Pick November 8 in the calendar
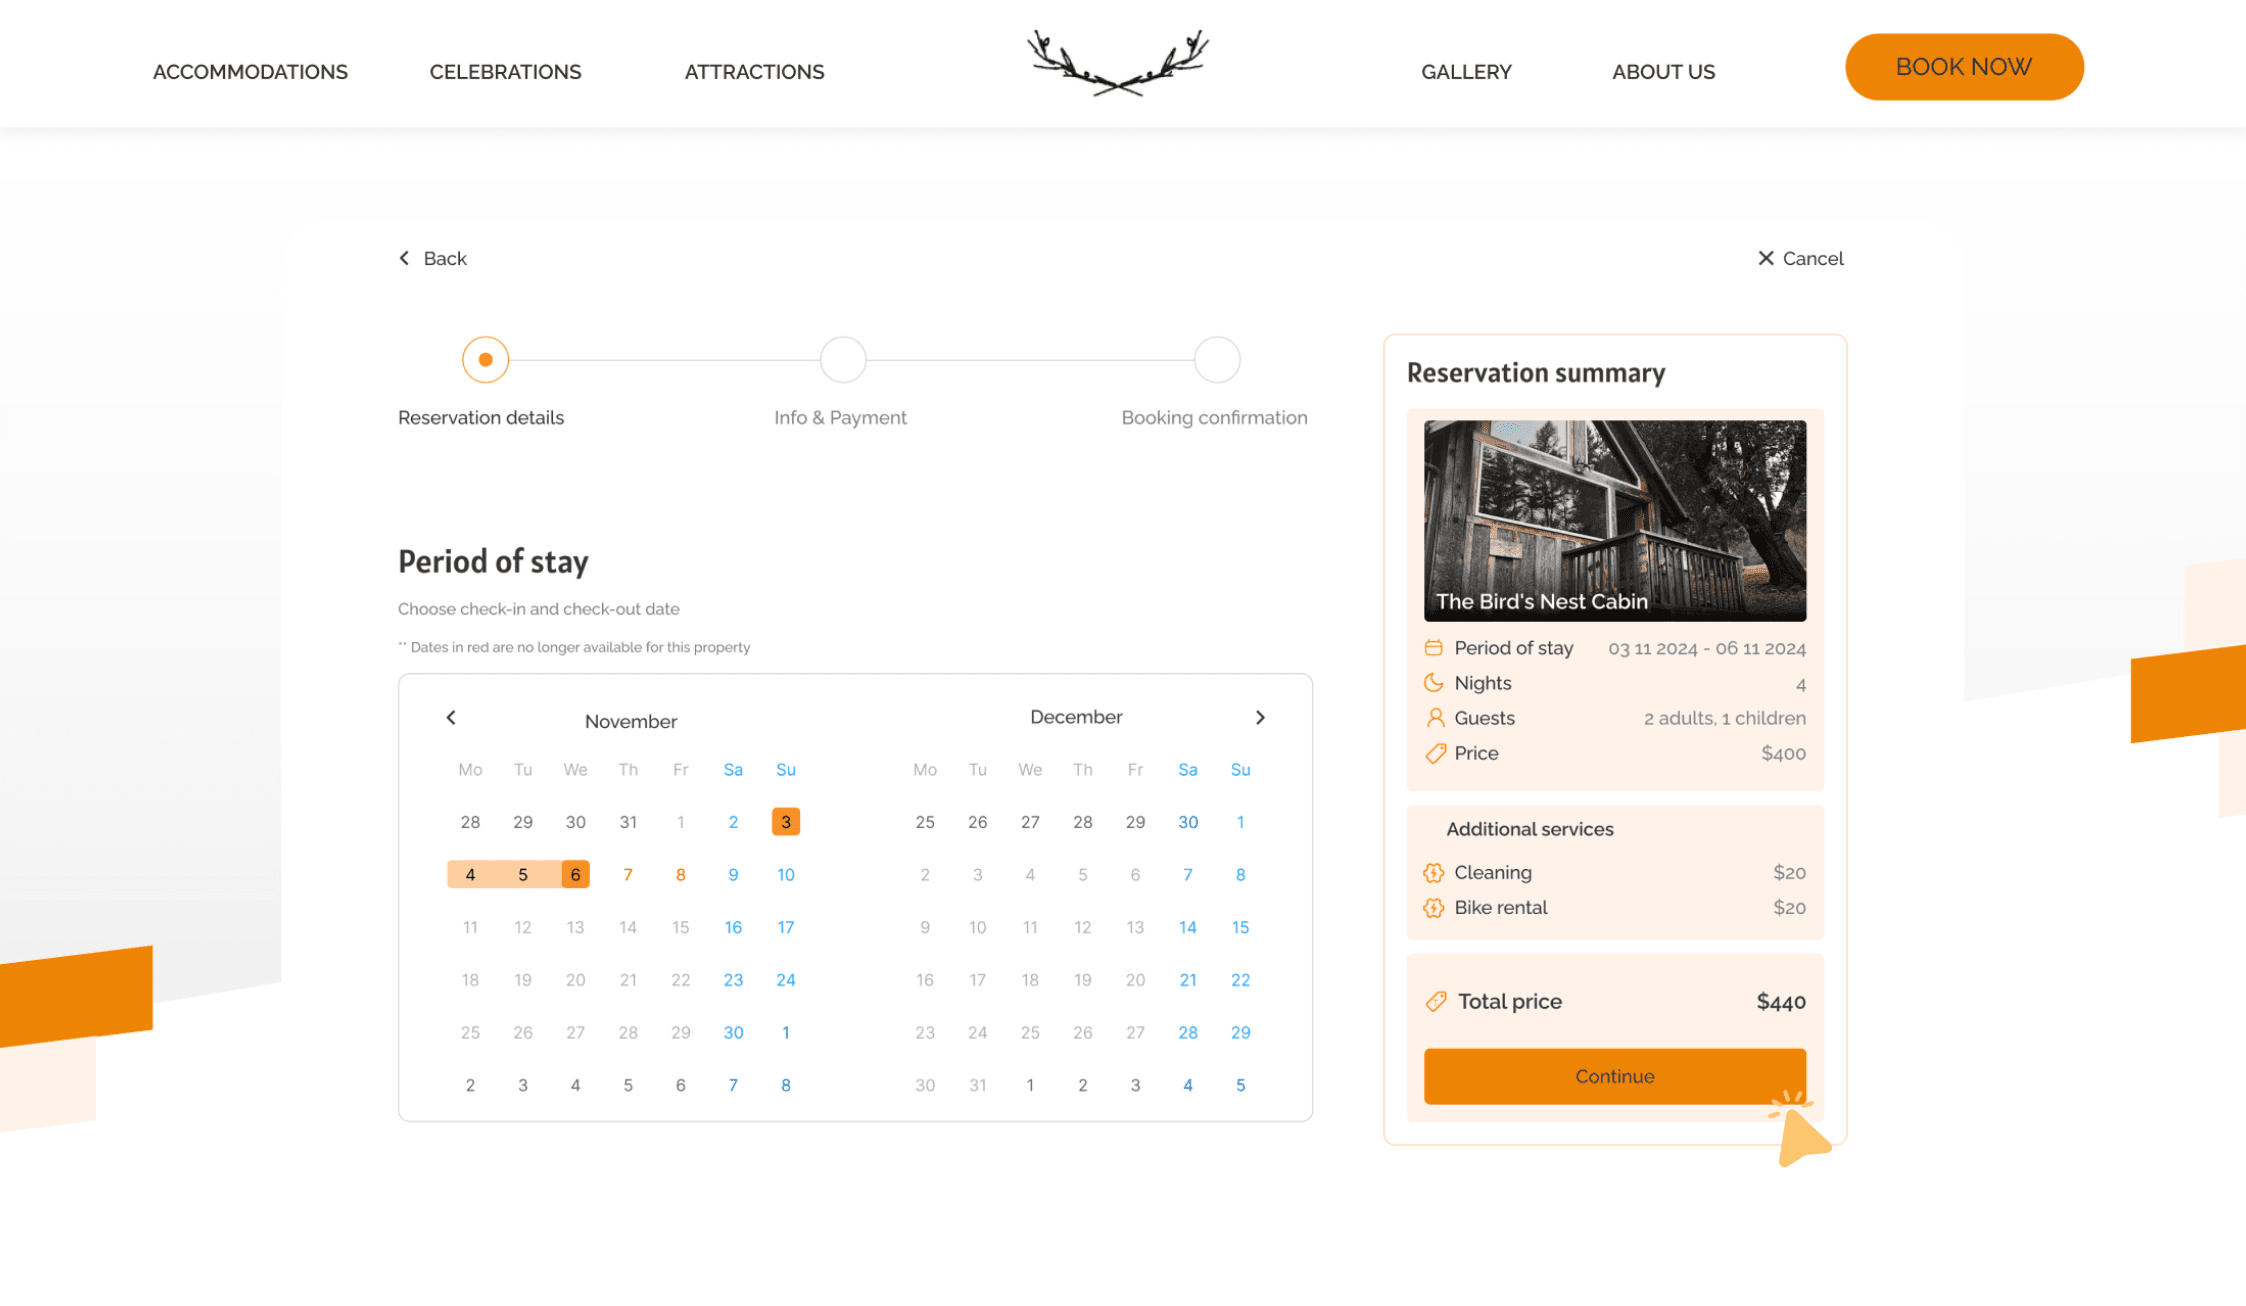The width and height of the screenshot is (2246, 1306). [x=680, y=874]
